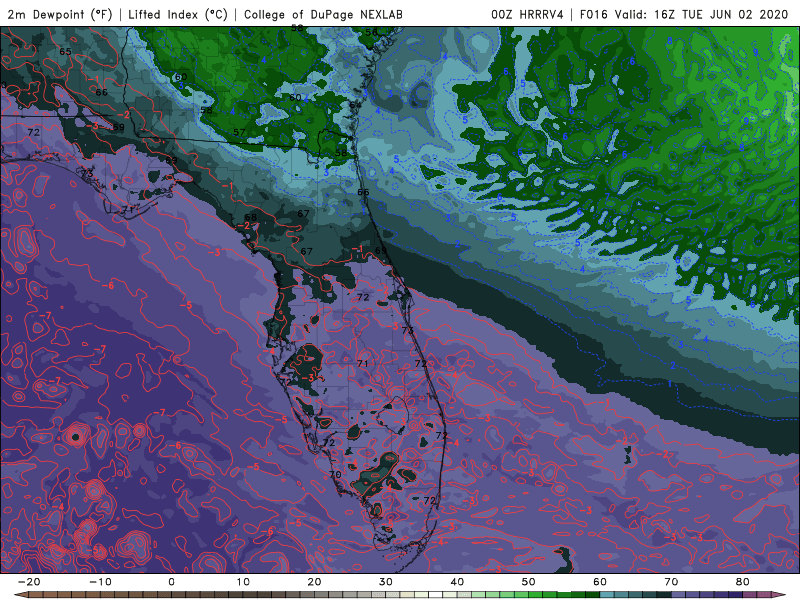Screen dimensions: 800x600
Task: Click the '20' color bar tick label
Action: click(314, 582)
